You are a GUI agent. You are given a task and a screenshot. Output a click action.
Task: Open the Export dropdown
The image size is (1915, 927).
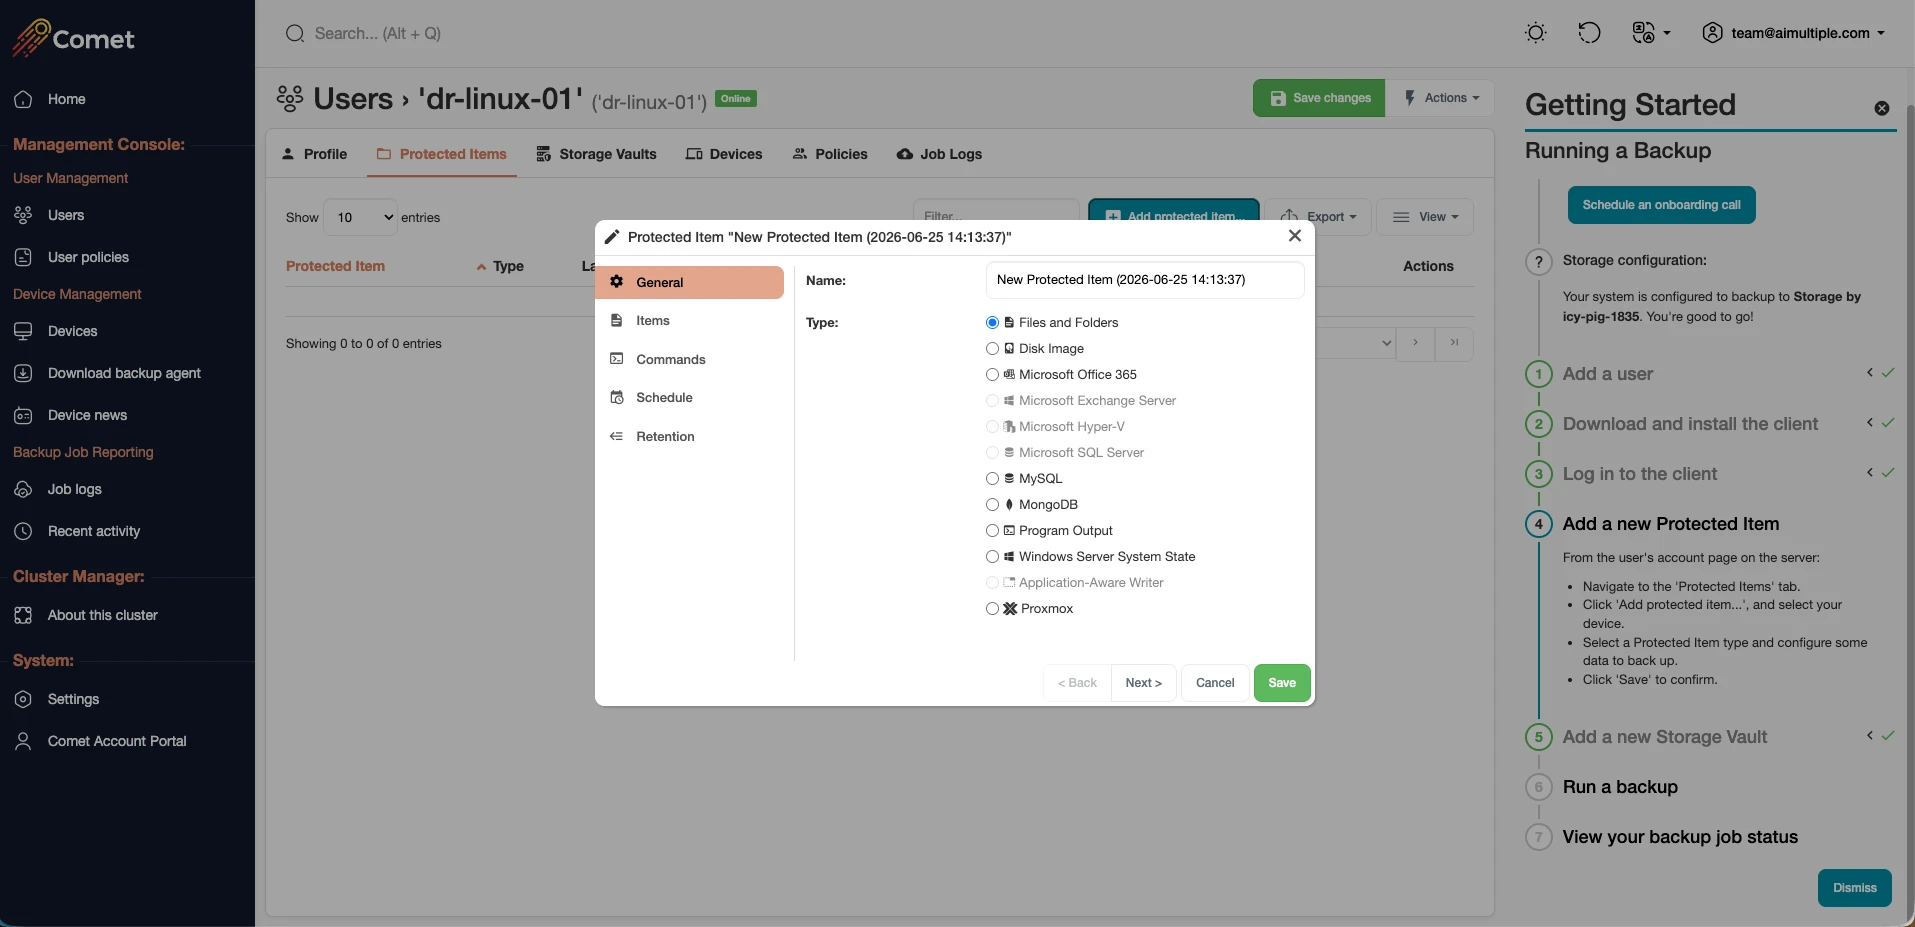coord(1318,217)
